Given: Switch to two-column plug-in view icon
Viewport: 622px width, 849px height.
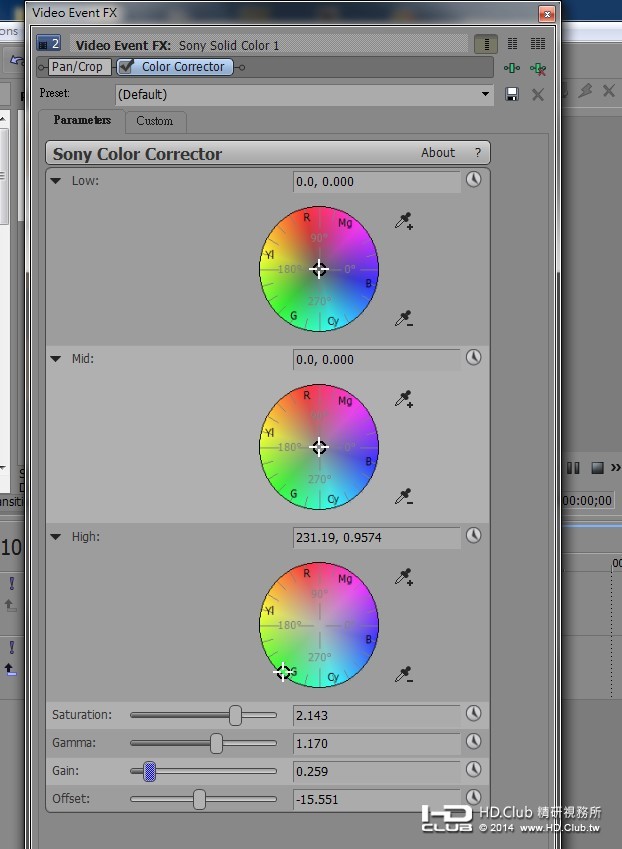Looking at the screenshot, I should click(512, 43).
